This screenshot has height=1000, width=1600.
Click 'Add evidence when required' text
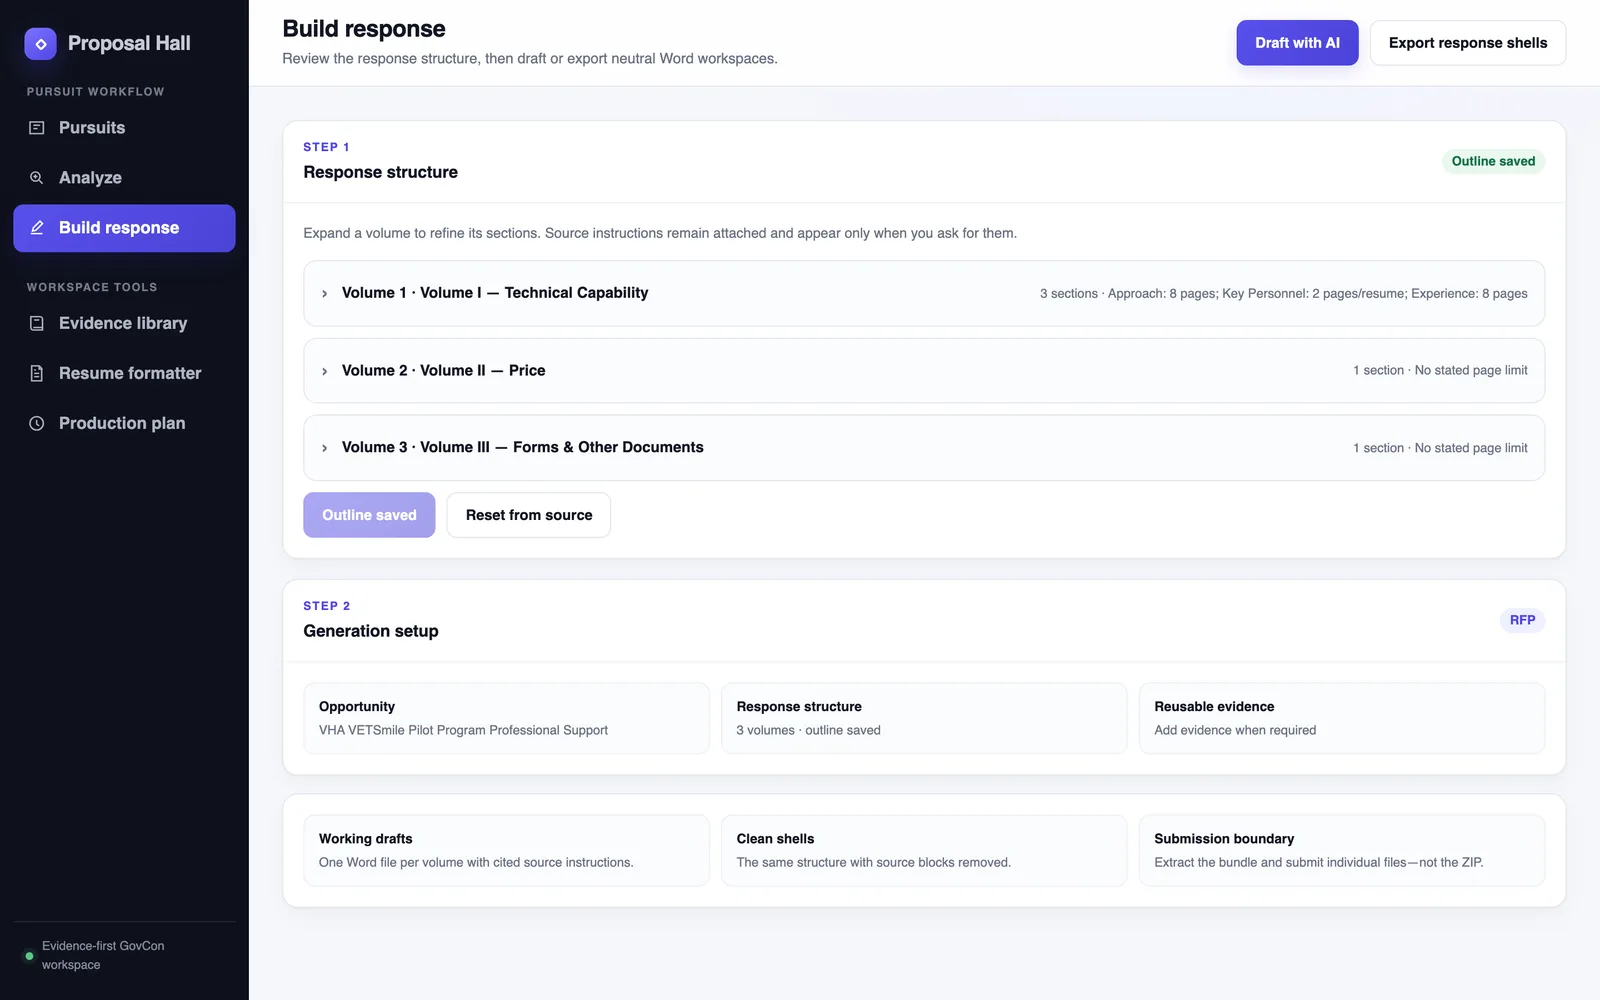[1235, 730]
